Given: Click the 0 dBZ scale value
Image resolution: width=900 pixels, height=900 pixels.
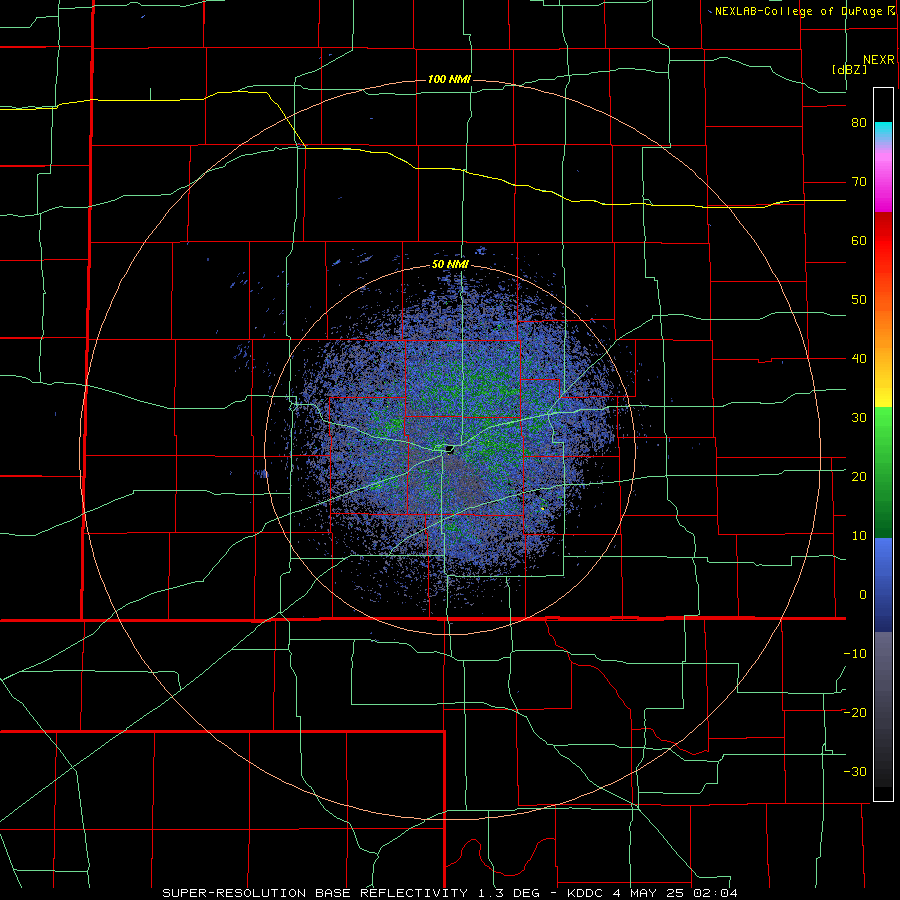Looking at the screenshot, I should pyautogui.click(x=863, y=595).
